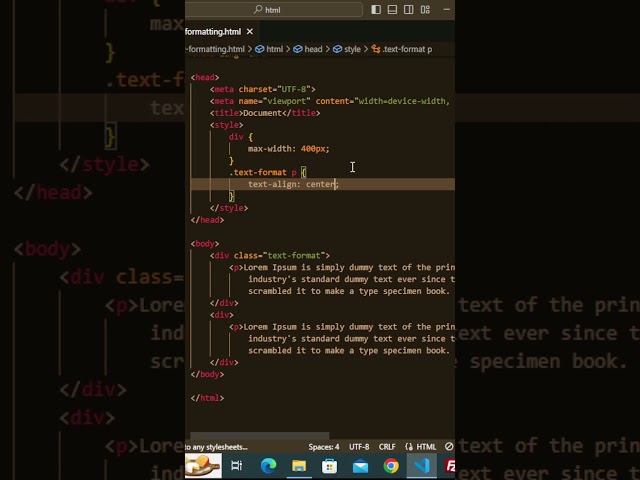640x480 pixels.
Task: Click the opening <body> tag
Action: pyautogui.click(x=205, y=244)
